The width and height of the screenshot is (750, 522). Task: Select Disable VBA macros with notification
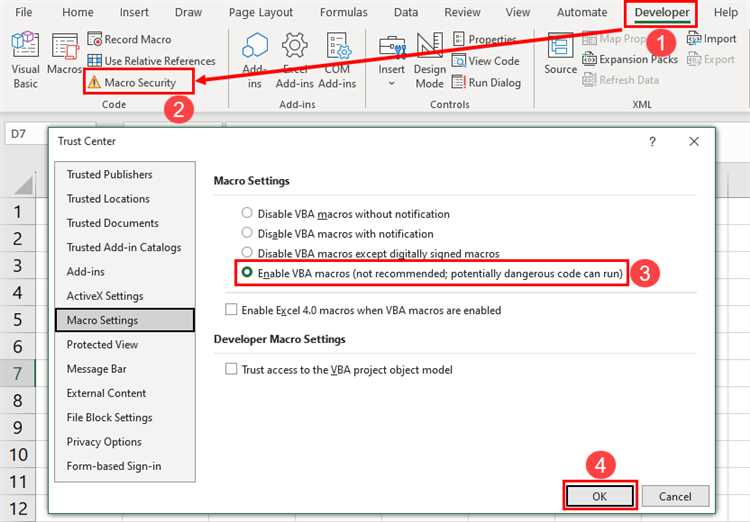click(x=247, y=233)
